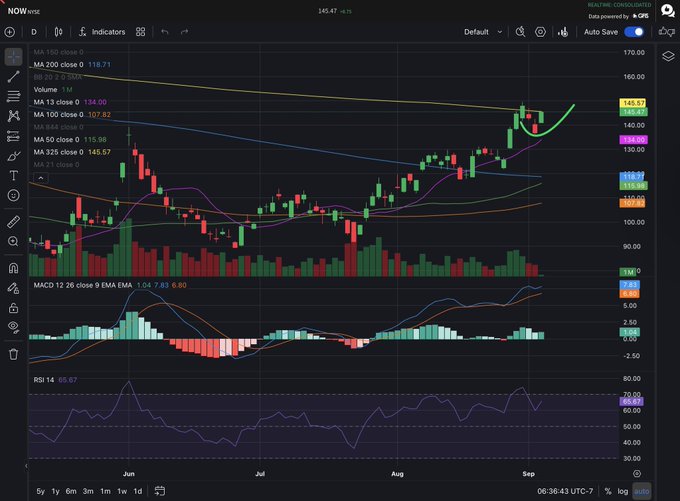
Task: Select the 1d date range
Action: click(x=138, y=491)
